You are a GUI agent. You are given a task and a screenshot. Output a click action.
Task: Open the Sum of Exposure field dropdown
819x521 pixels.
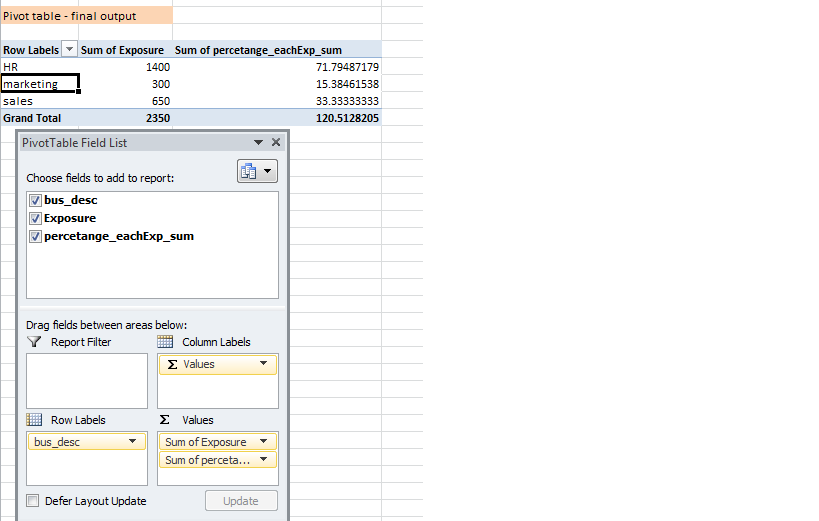264,442
